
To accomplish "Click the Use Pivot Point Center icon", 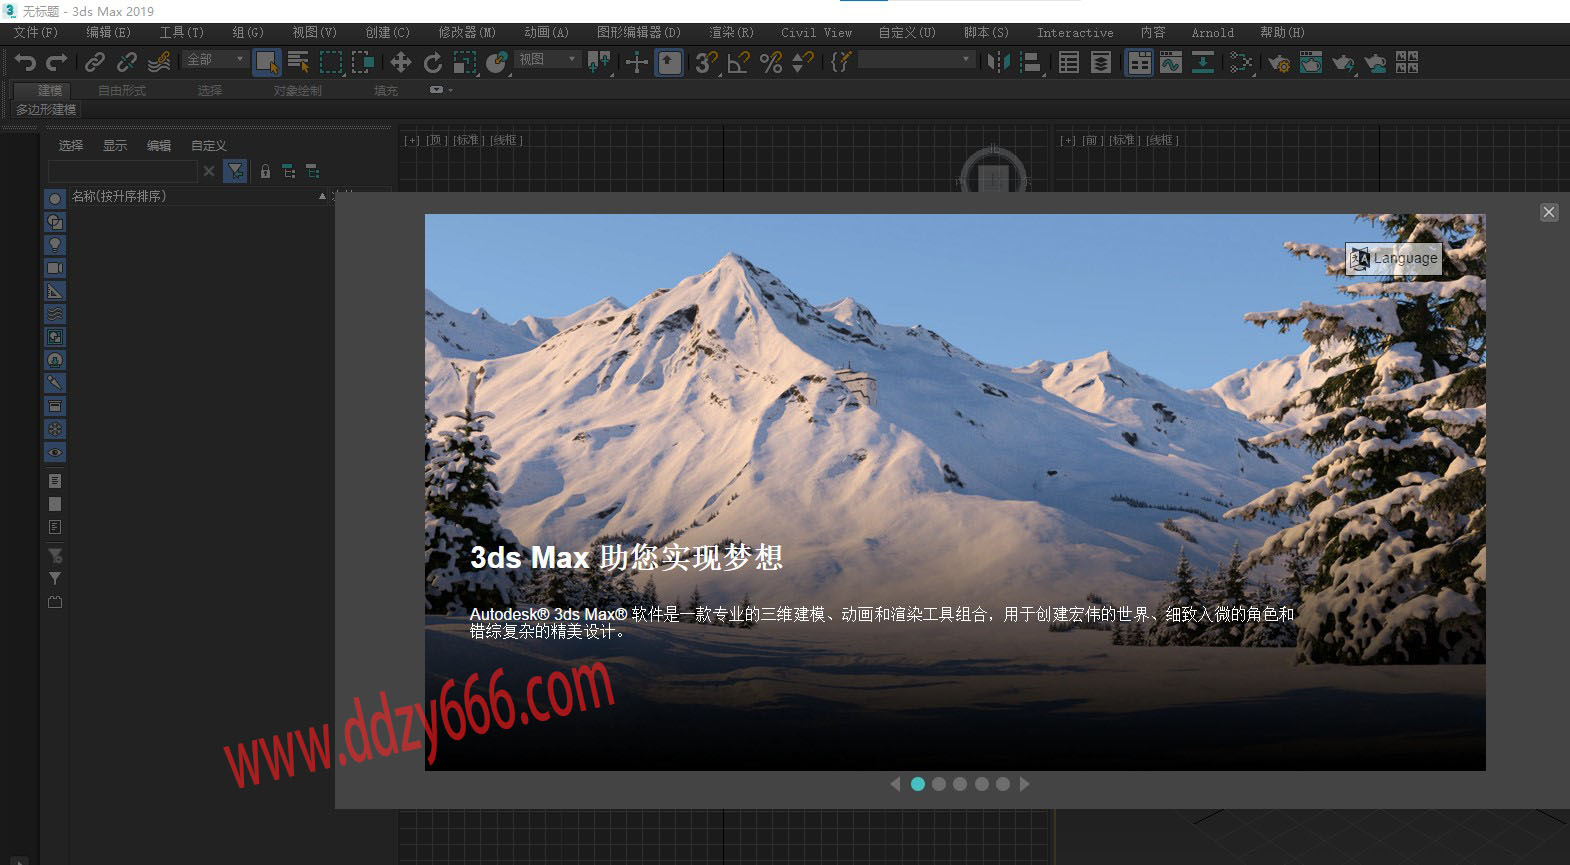I will (599, 63).
